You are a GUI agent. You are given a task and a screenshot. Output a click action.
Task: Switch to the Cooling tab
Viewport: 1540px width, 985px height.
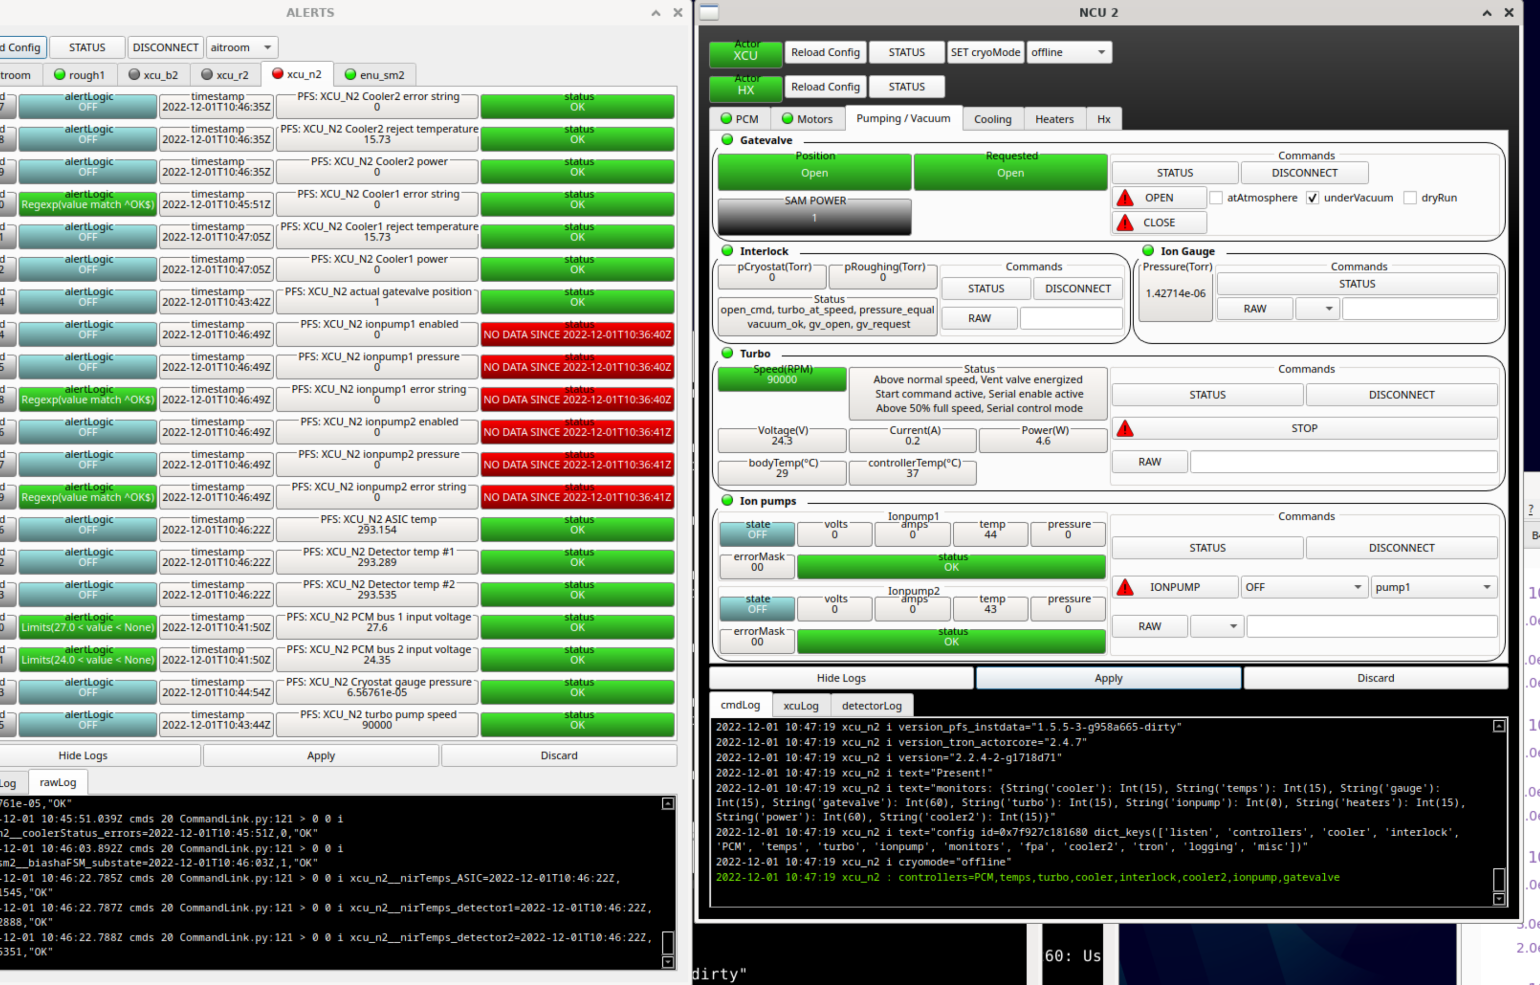992,119
